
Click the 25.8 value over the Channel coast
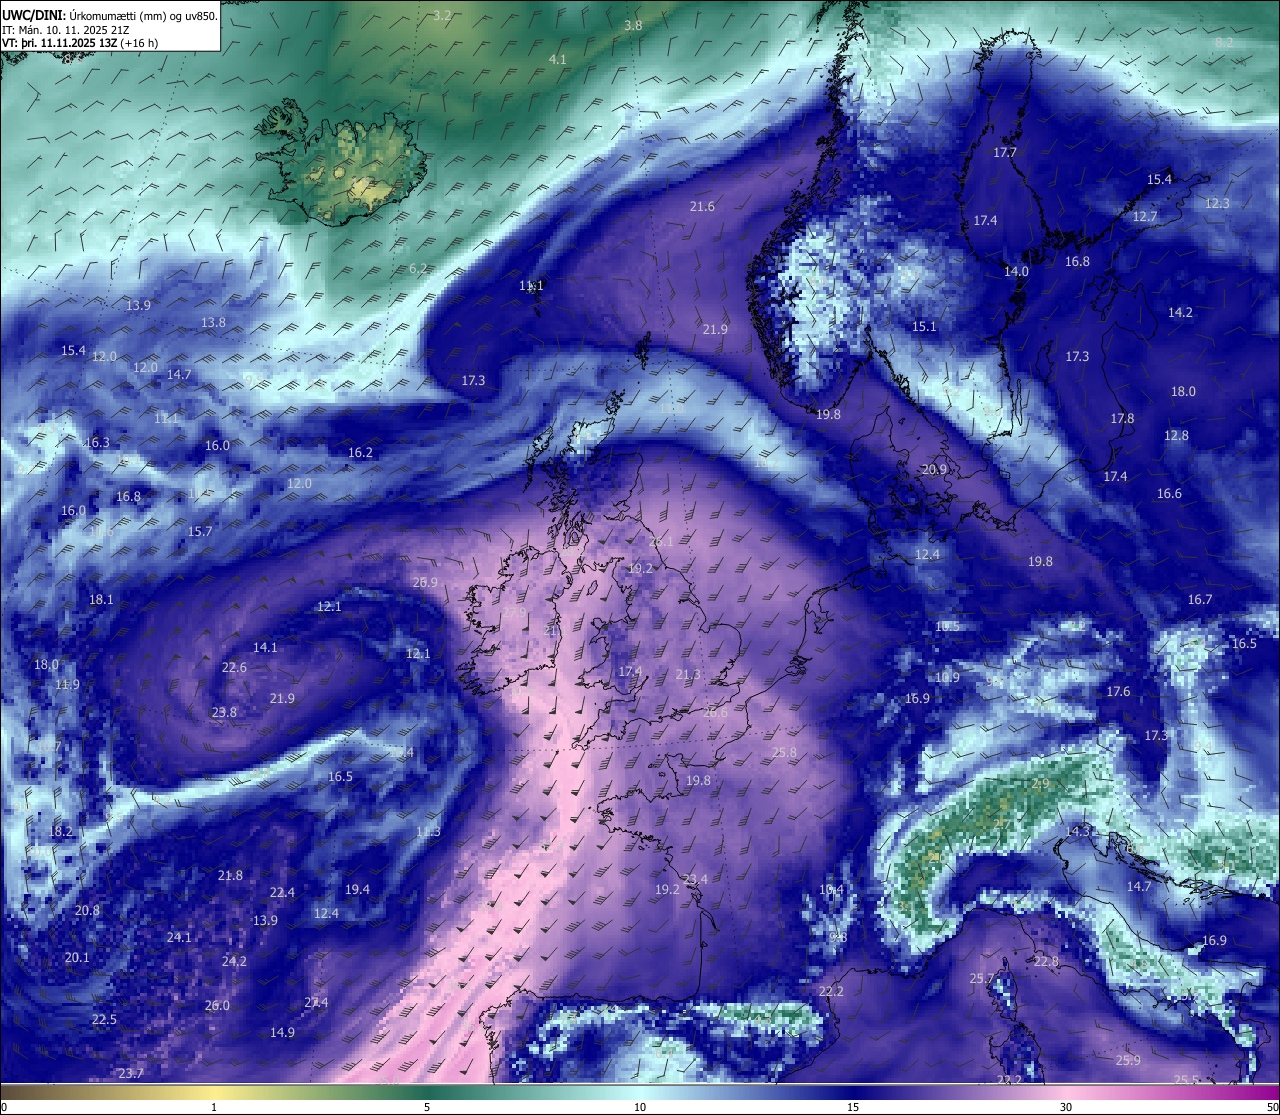[784, 752]
